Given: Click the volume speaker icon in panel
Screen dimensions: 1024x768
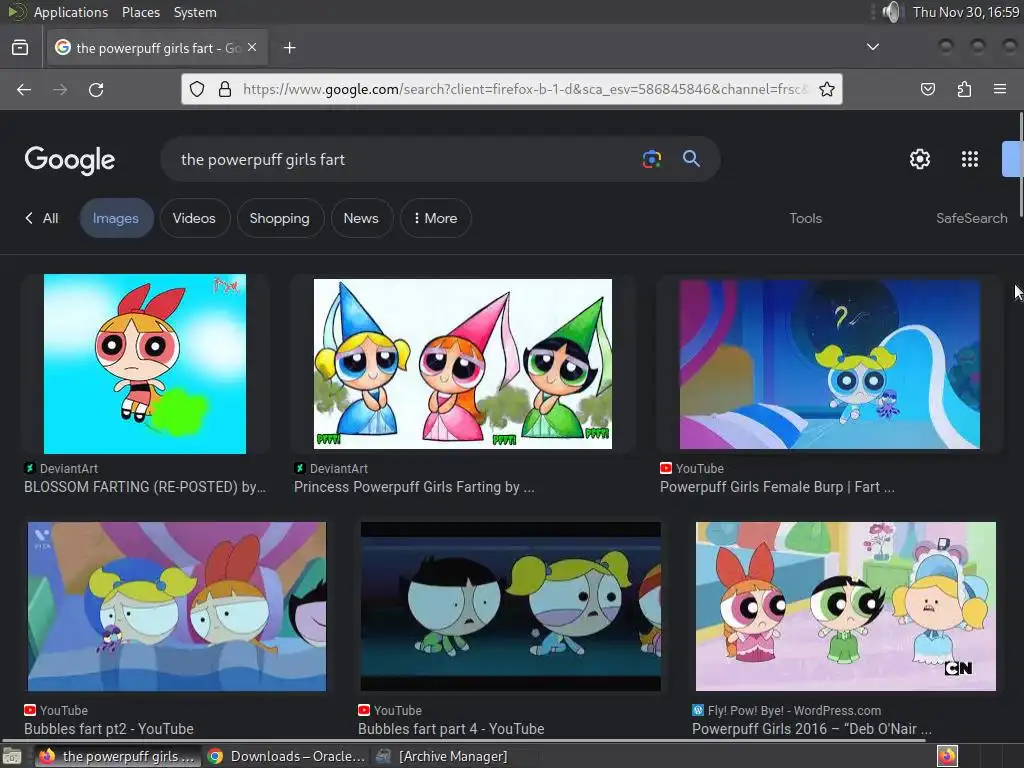Looking at the screenshot, I should (891, 12).
